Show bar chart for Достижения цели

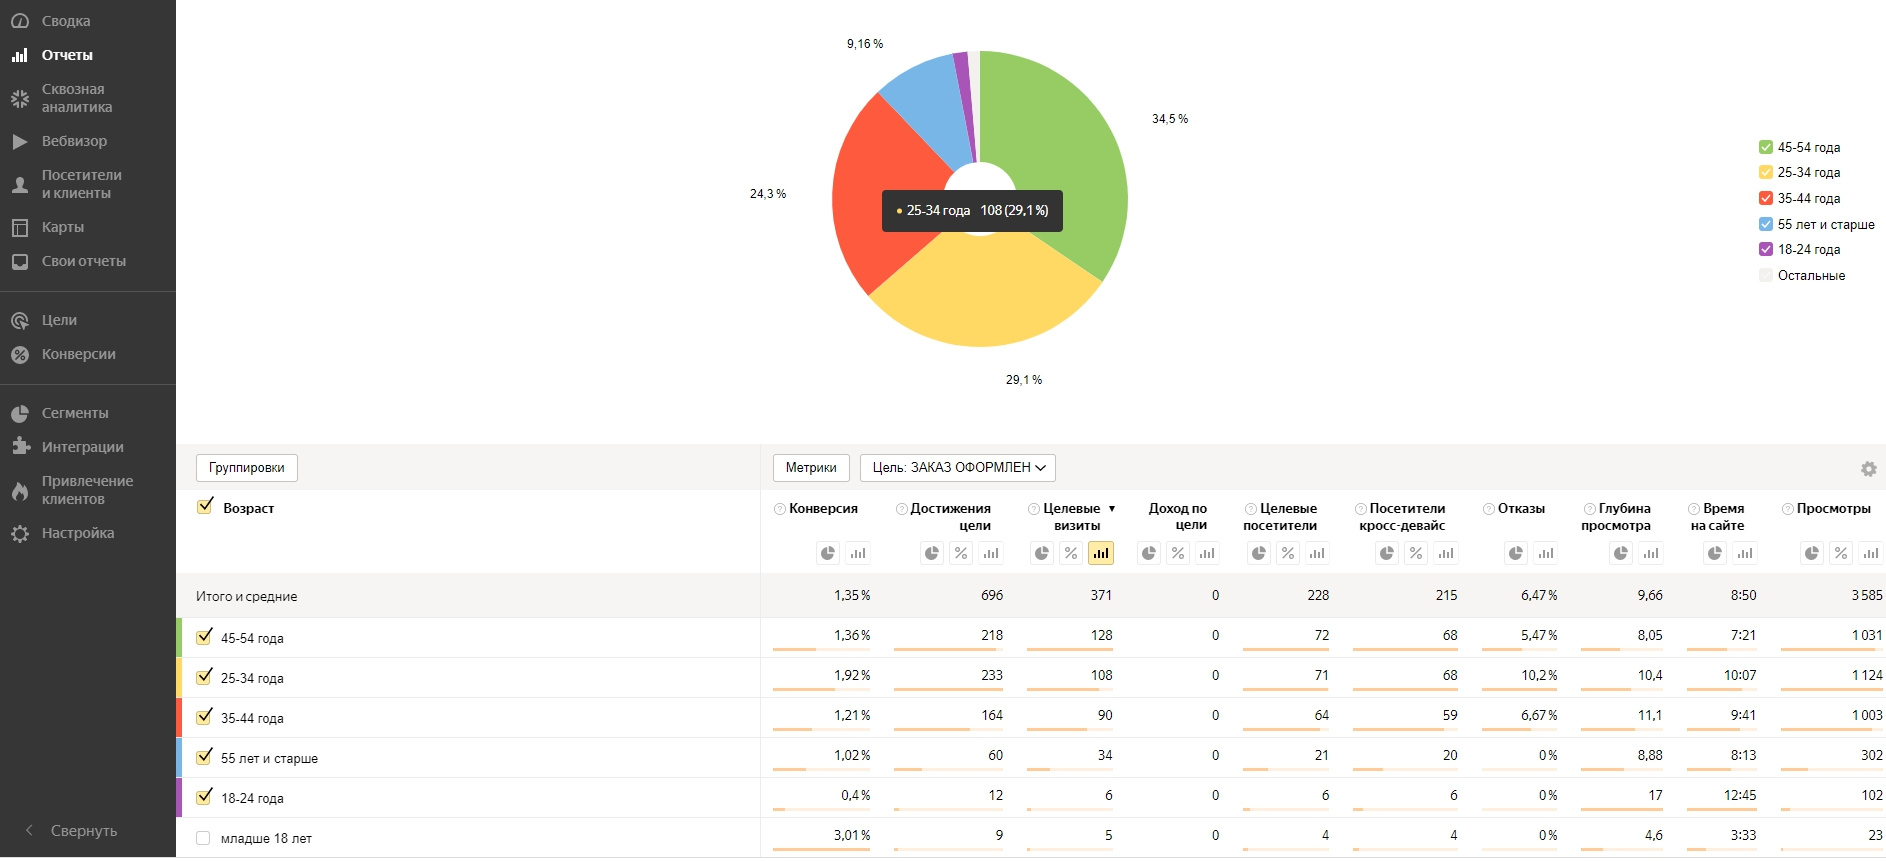click(991, 553)
